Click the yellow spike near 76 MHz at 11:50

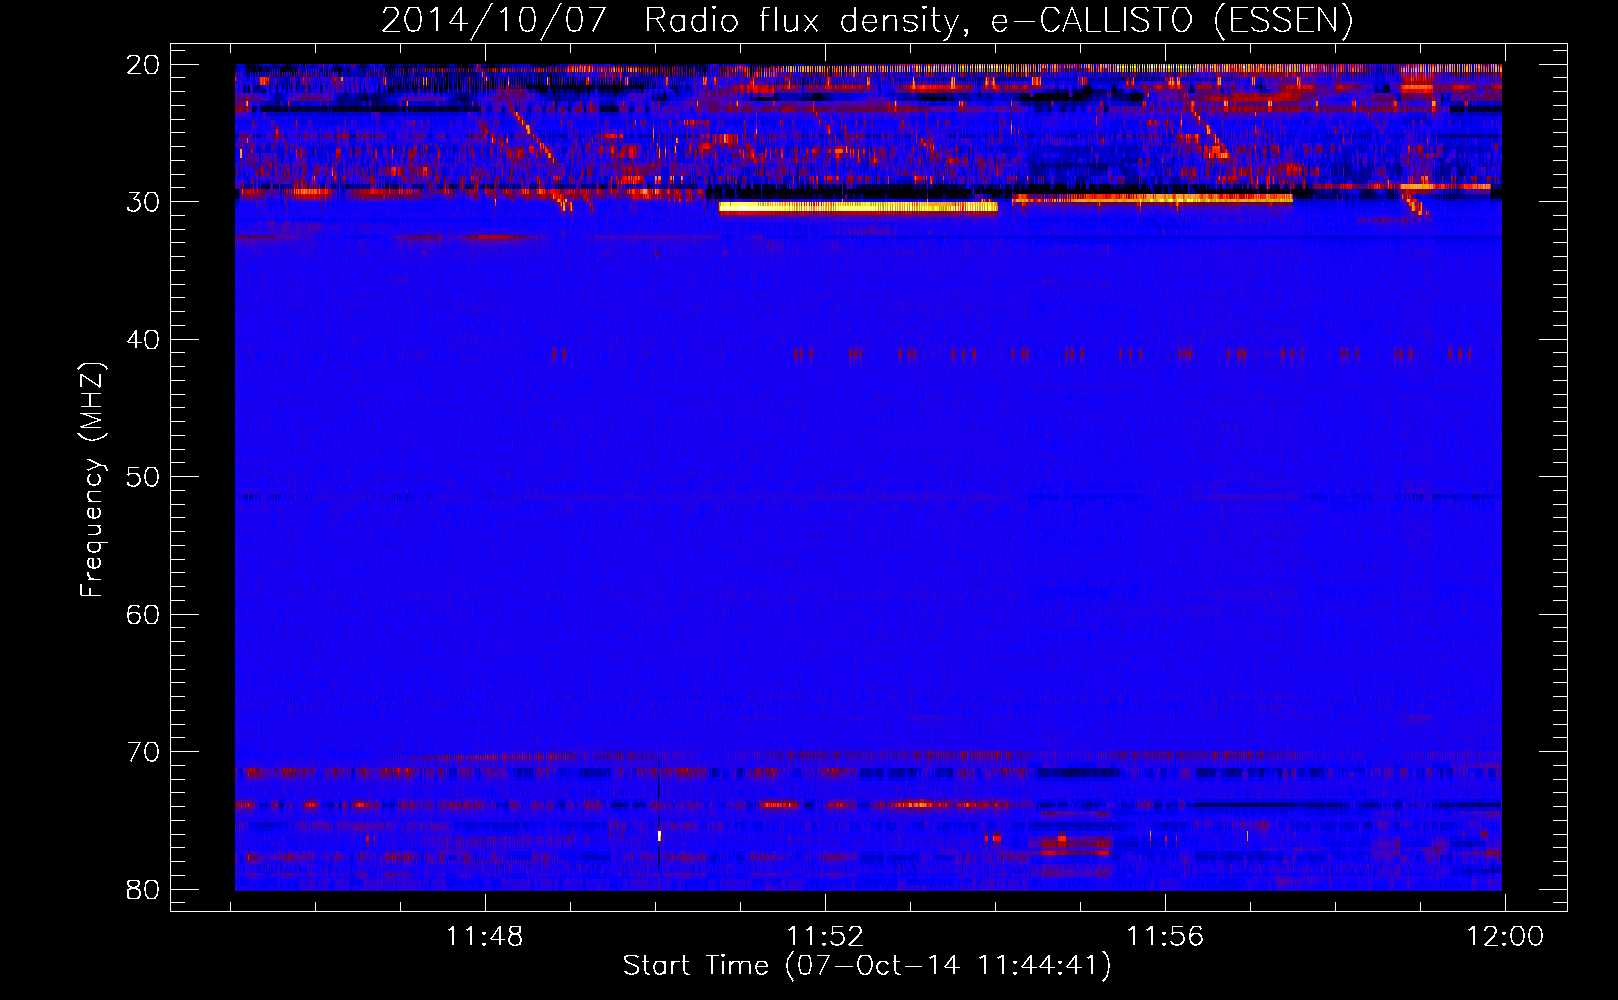[660, 835]
